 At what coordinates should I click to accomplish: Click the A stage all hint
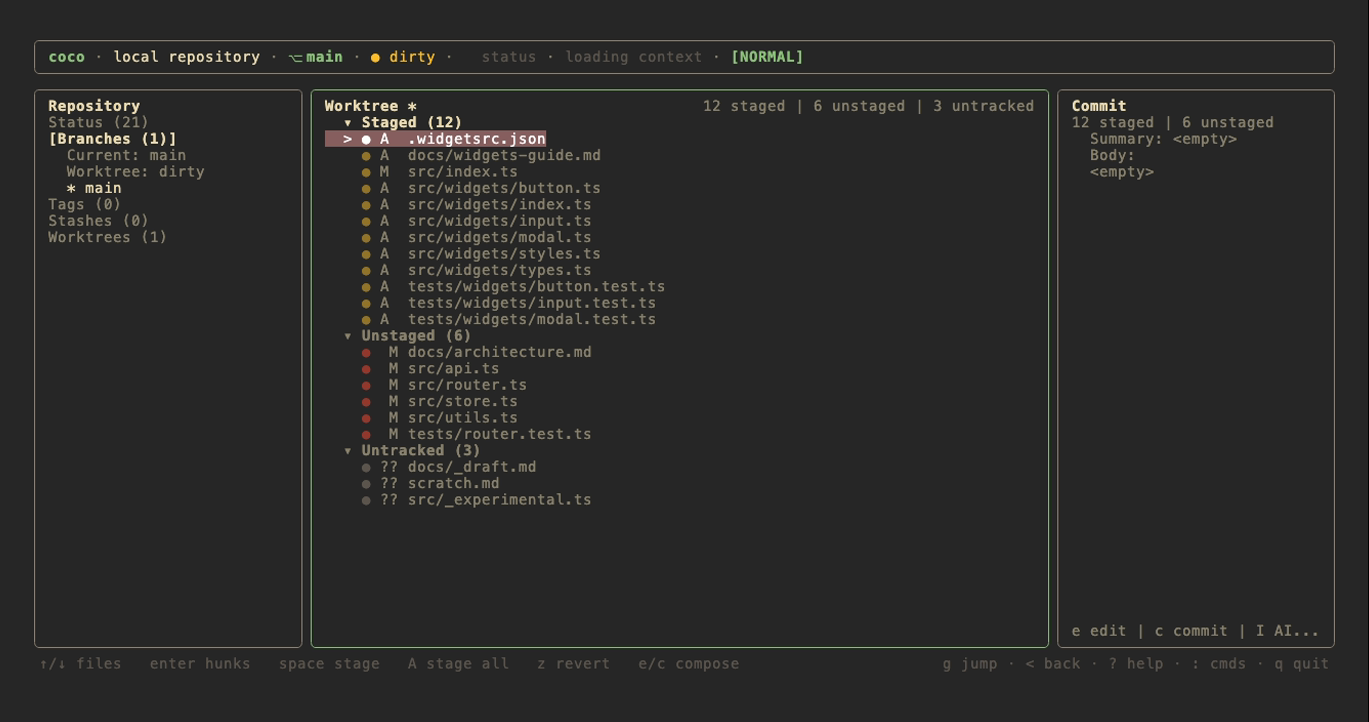pos(458,664)
